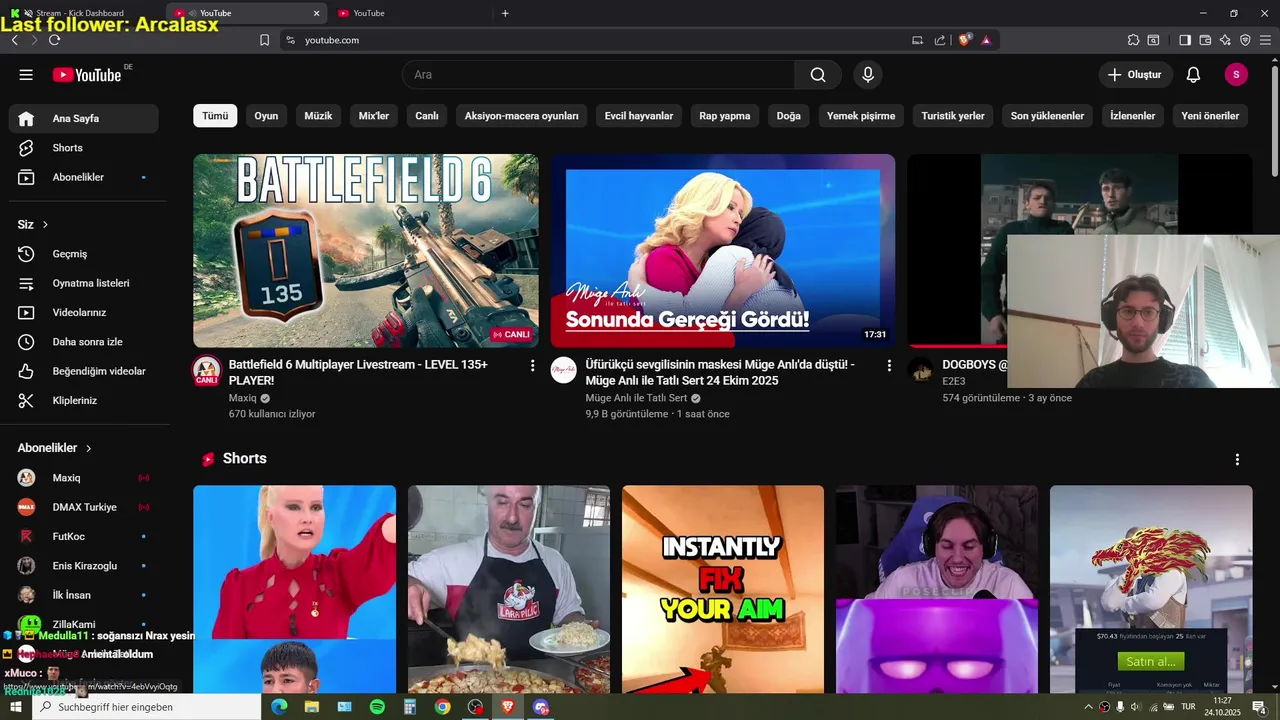The image size is (1280, 720).
Task: Bookmark this page using the address bar icon
Action: tap(265, 40)
